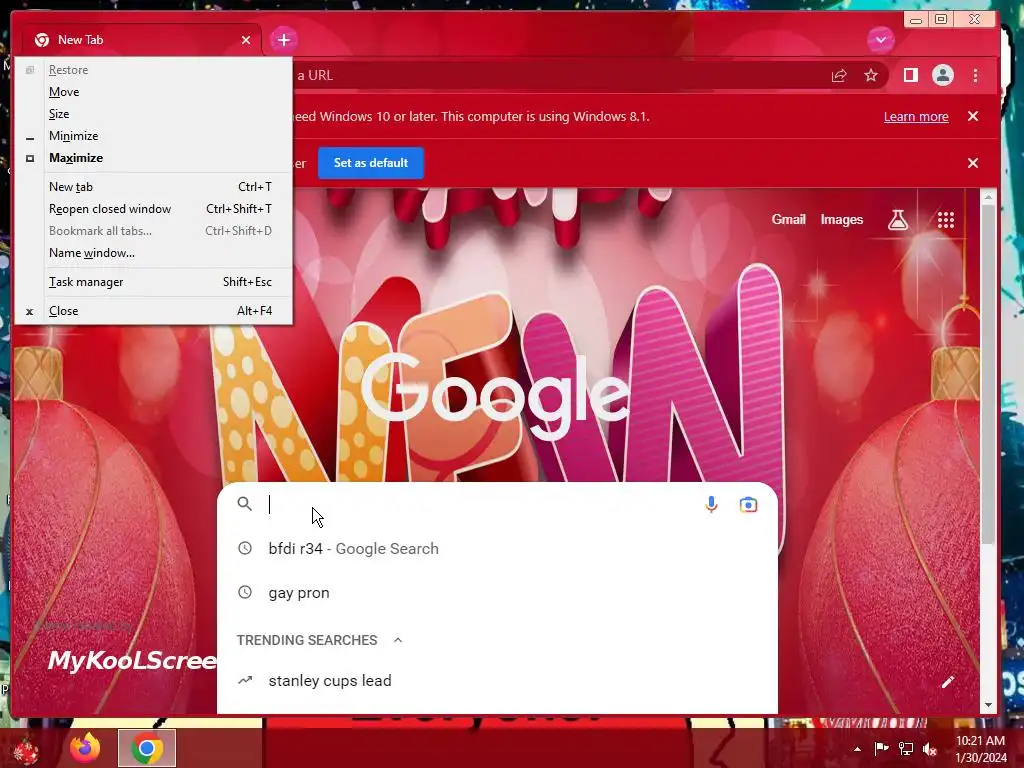Dismiss the default browser infobar

(x=972, y=163)
